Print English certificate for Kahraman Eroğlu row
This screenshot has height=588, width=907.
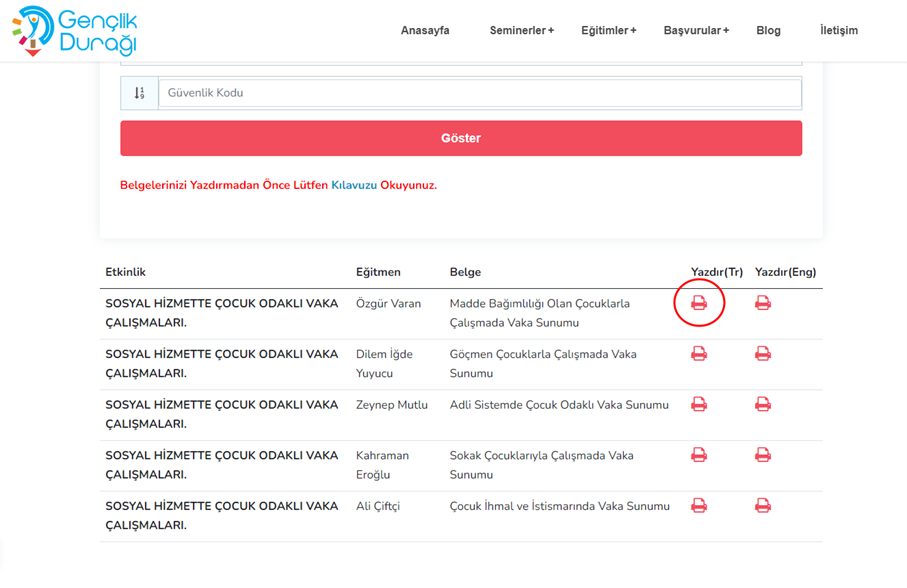tap(762, 454)
